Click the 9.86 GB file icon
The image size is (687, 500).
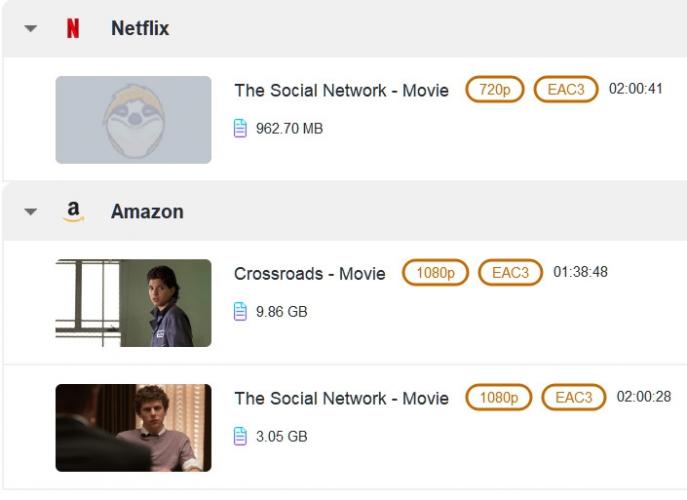[240, 311]
